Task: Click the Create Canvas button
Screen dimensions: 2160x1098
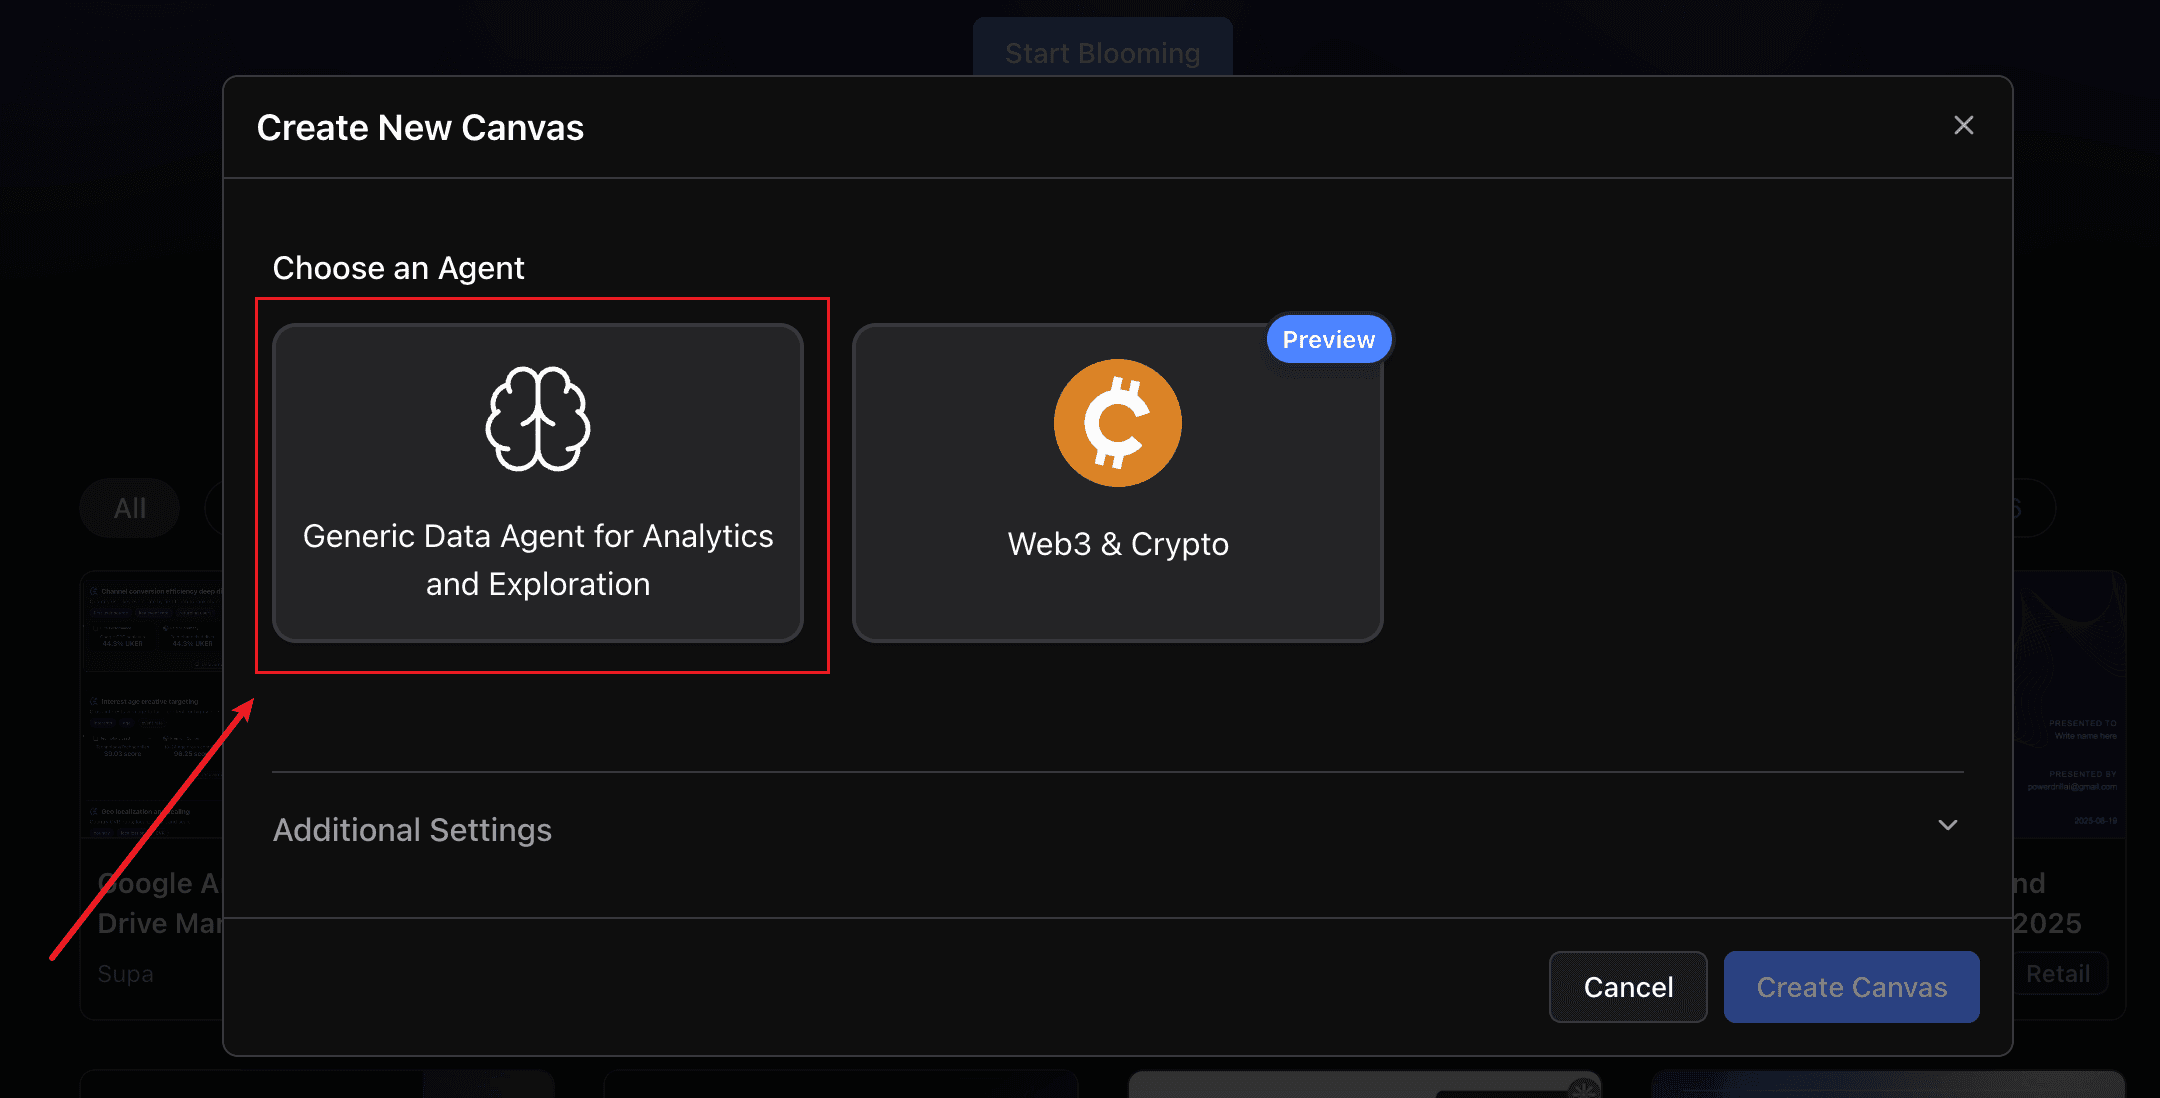Action: point(1852,987)
